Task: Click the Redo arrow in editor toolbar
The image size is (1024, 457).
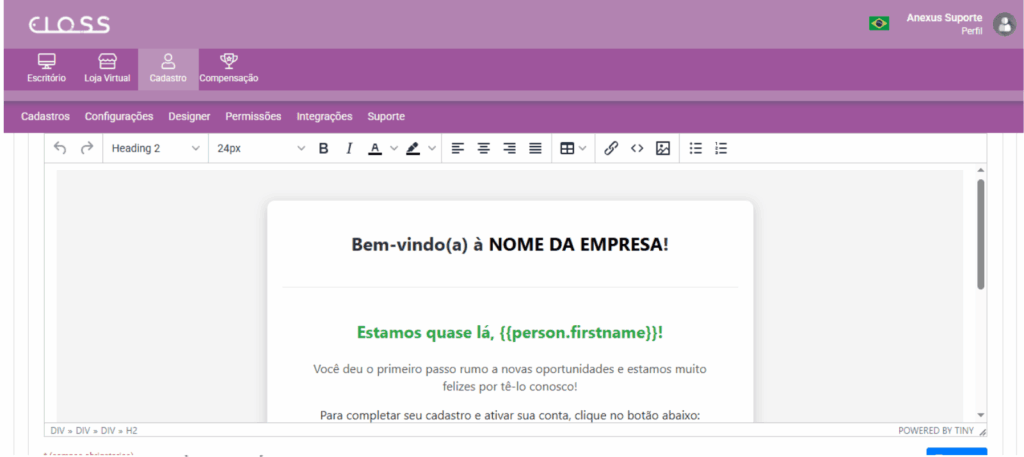Action: [87, 148]
